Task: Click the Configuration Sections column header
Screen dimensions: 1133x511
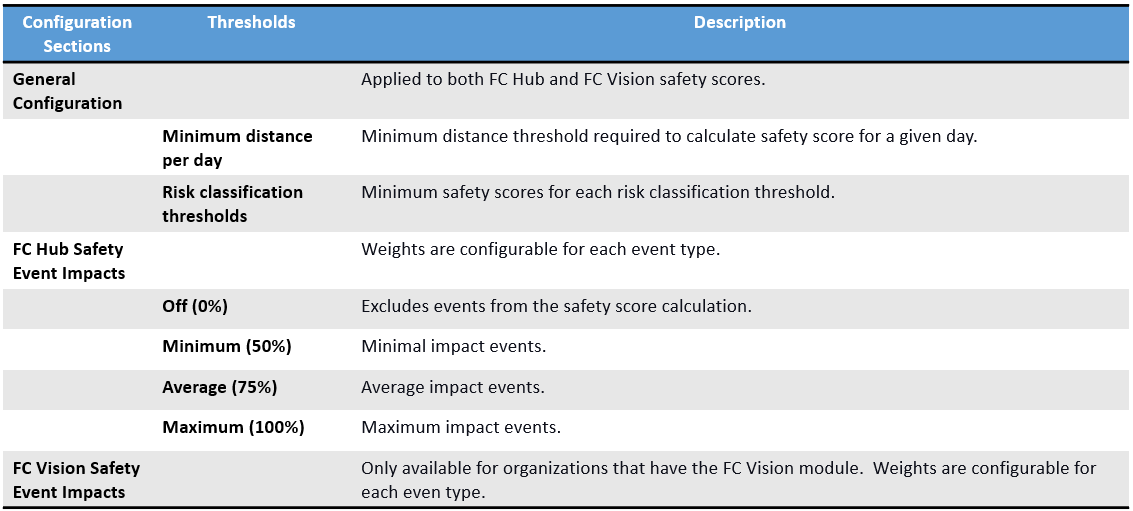Action: (x=77, y=34)
